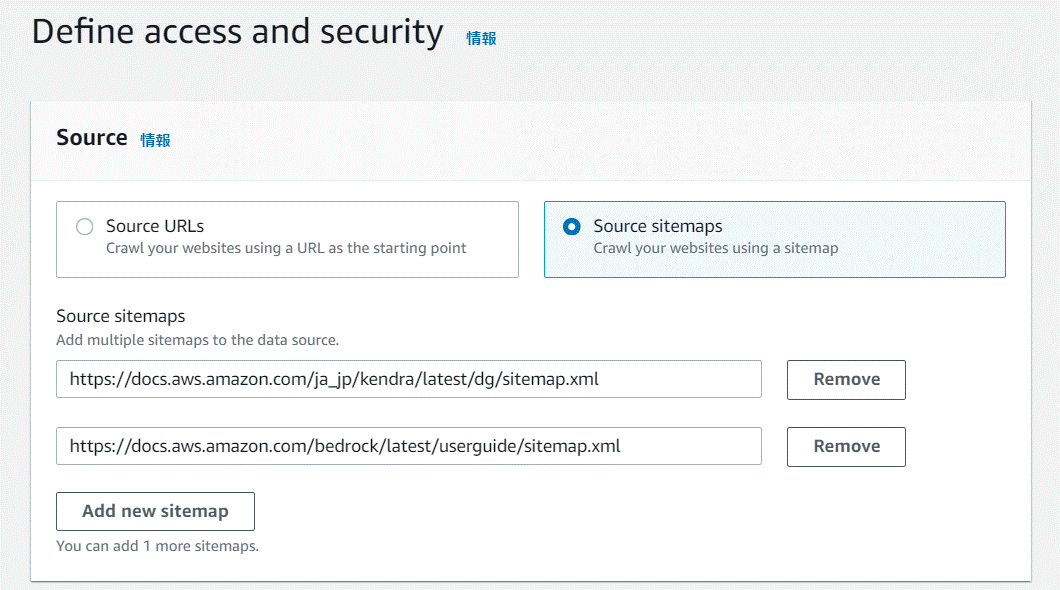Screen dimensions: 1060x590
Task: Click the 'Add multiple sitemaps' helper text
Action: [x=197, y=340]
